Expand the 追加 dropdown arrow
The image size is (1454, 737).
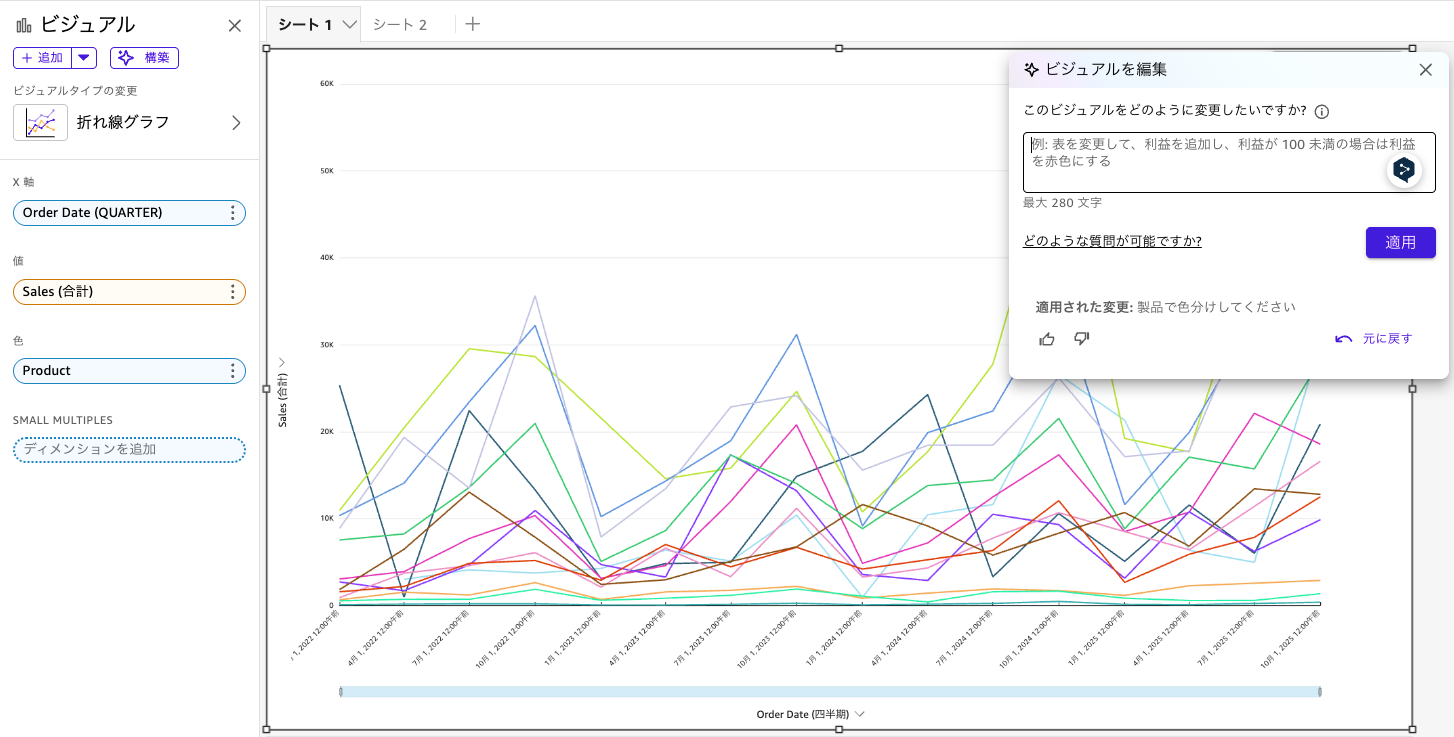[x=84, y=58]
